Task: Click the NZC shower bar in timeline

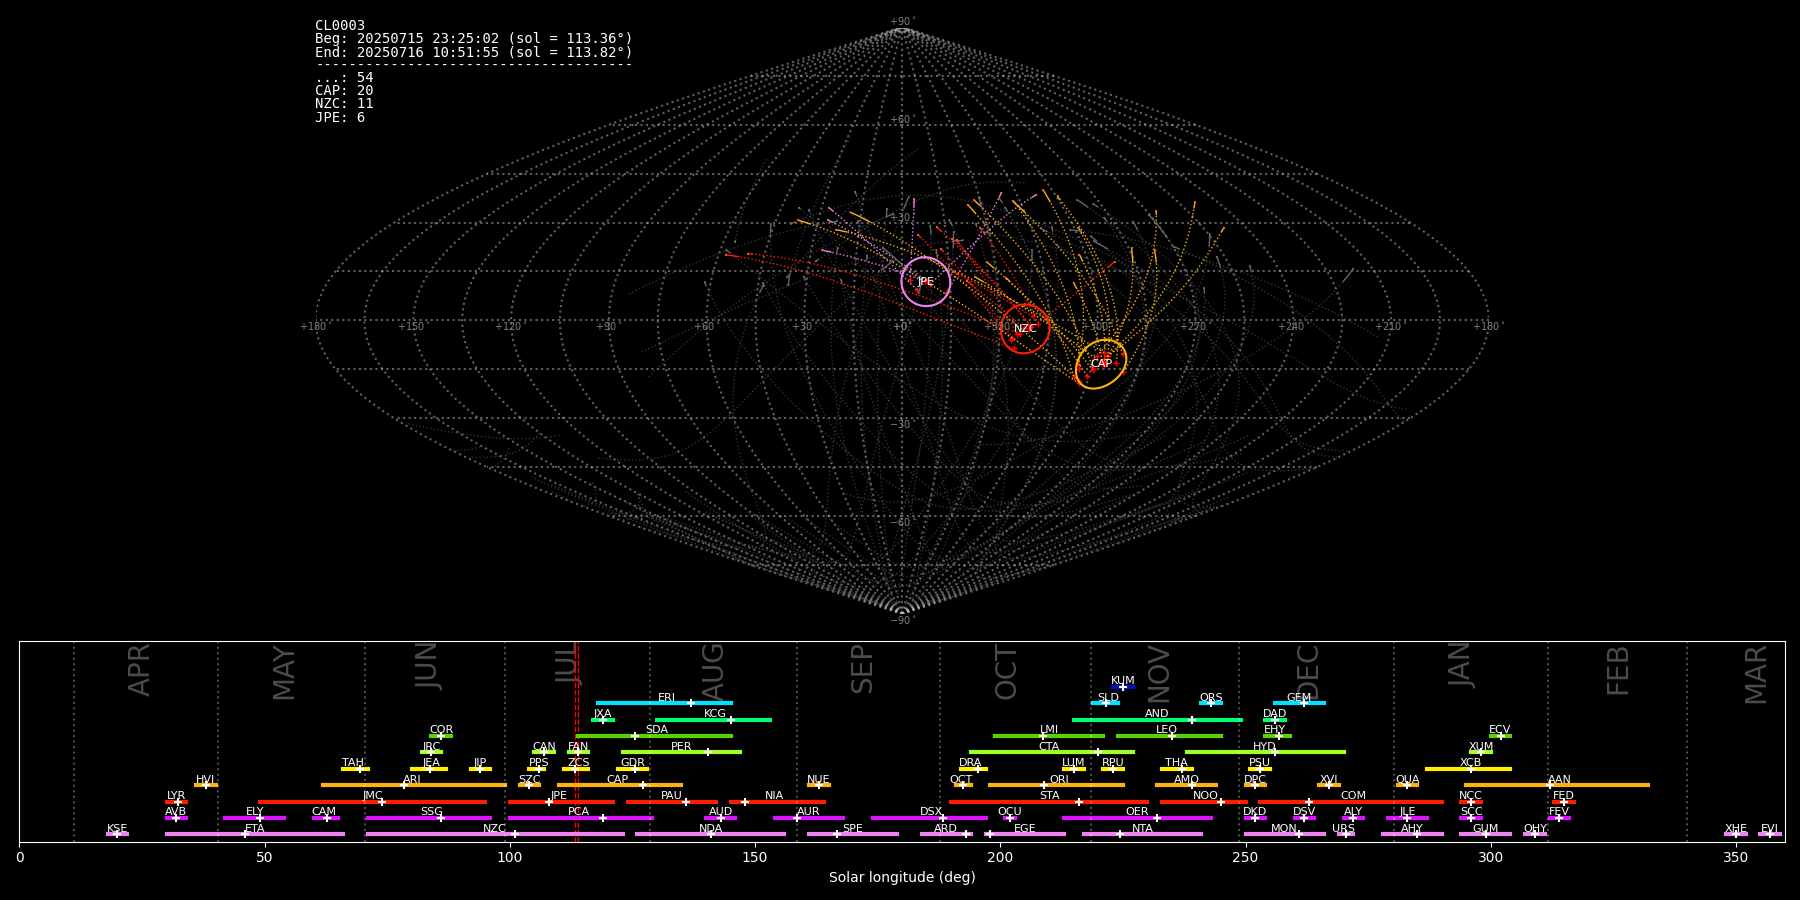Action: [495, 834]
